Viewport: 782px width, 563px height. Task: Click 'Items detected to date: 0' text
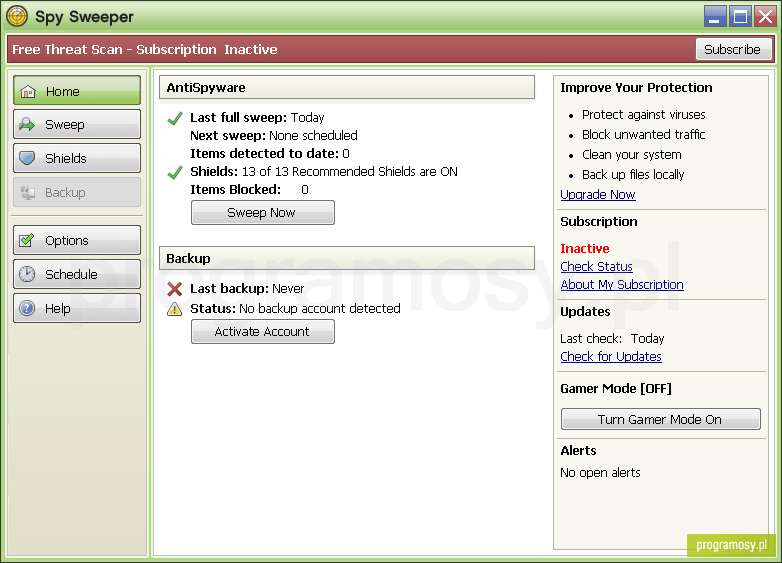click(270, 154)
